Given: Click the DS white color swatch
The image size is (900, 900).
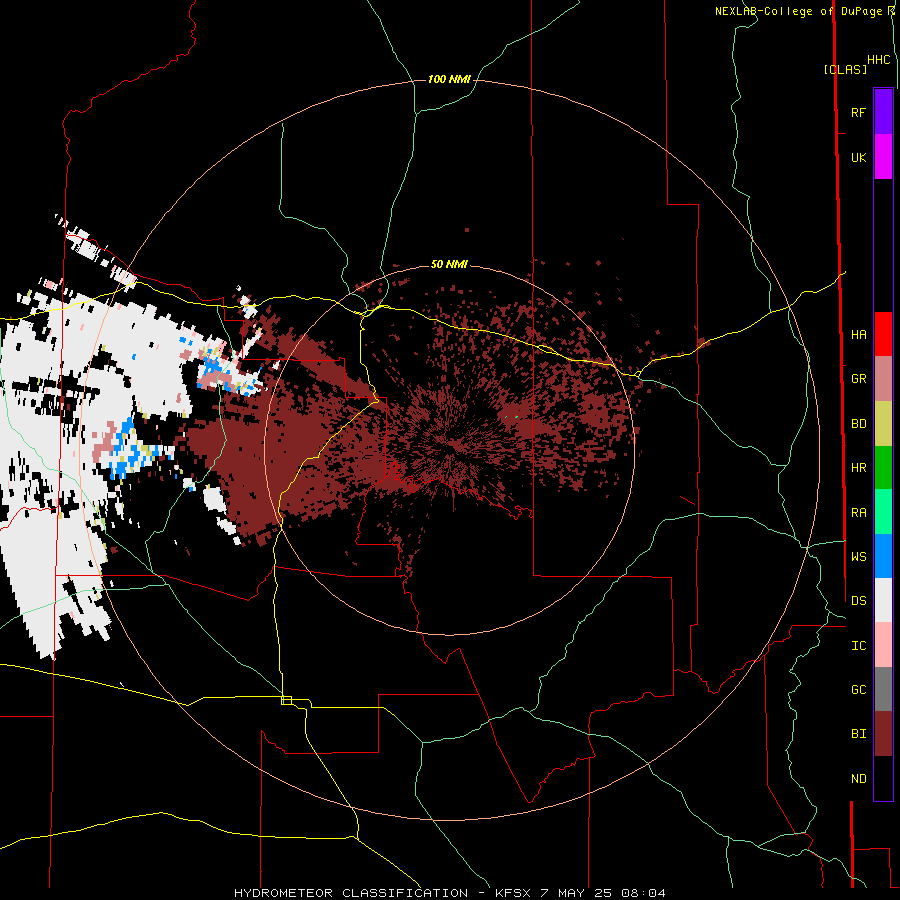Looking at the screenshot, I should point(883,600).
